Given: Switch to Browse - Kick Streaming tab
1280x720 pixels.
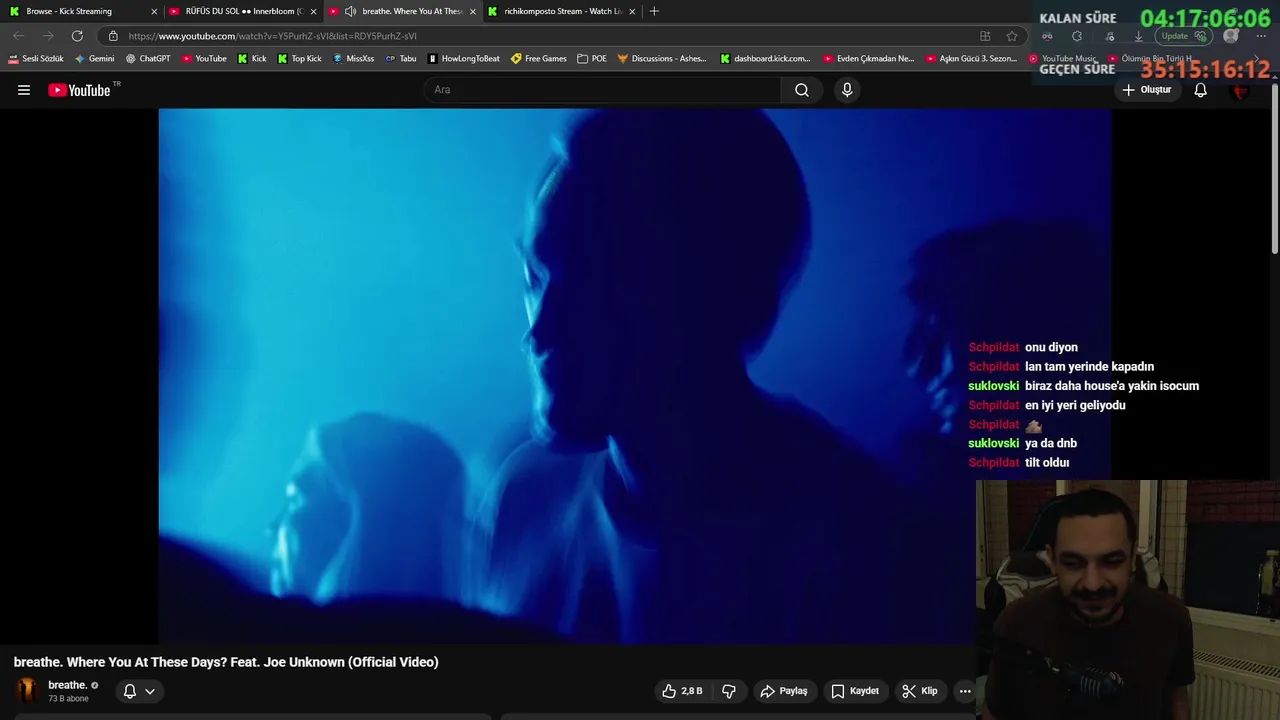Looking at the screenshot, I should pos(82,11).
